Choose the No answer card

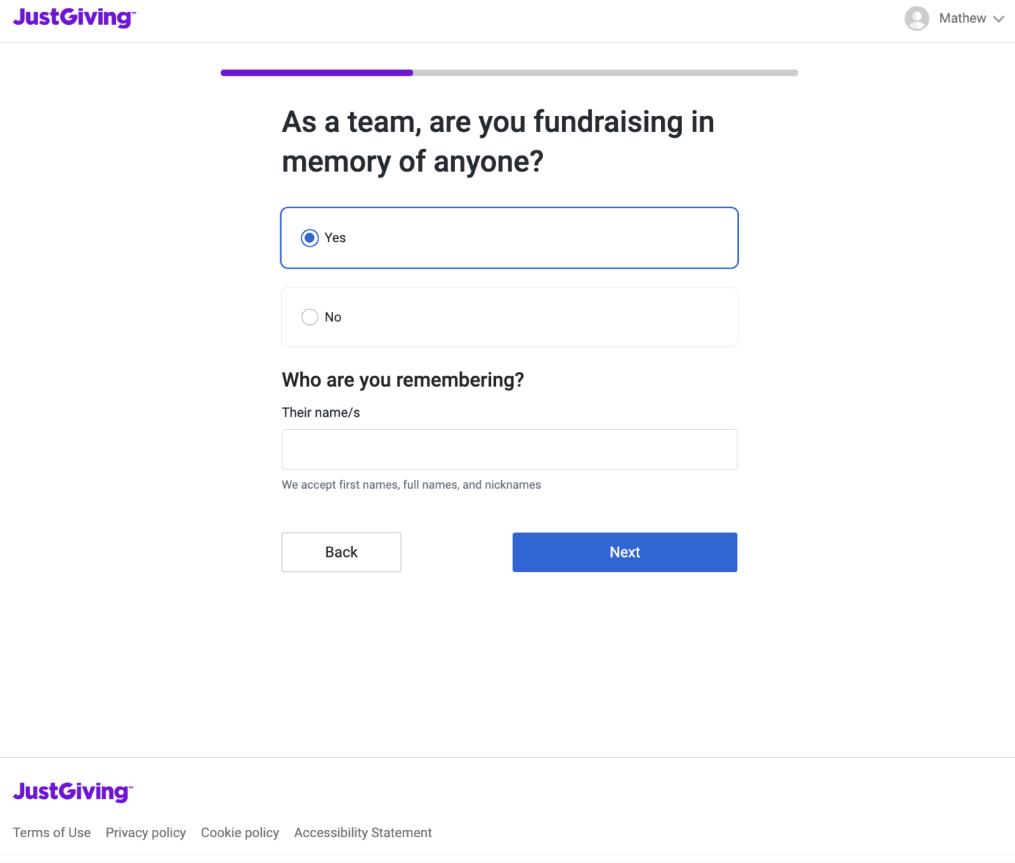509,316
